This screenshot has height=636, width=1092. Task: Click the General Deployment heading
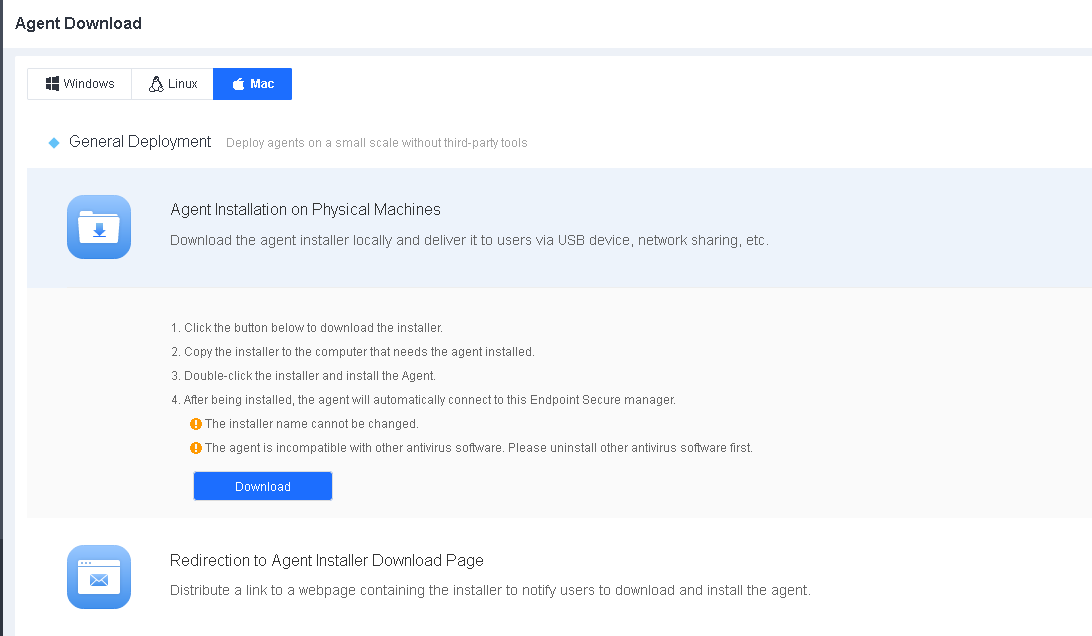click(x=140, y=142)
